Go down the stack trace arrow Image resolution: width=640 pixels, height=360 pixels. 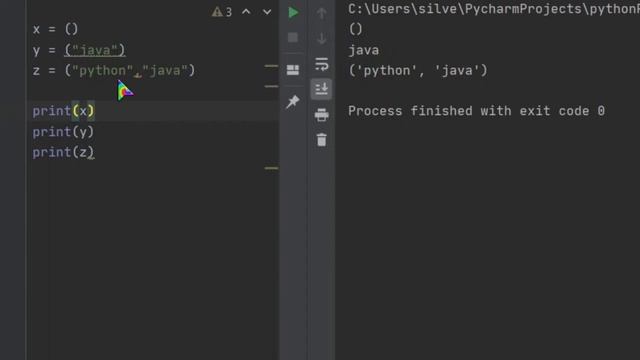click(322, 38)
